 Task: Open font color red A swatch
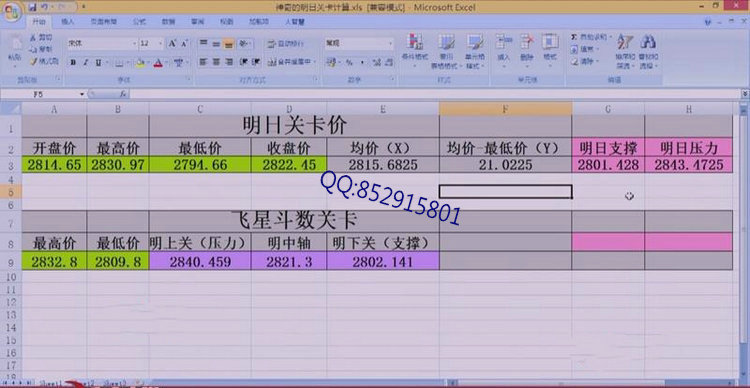pyautogui.click(x=158, y=63)
